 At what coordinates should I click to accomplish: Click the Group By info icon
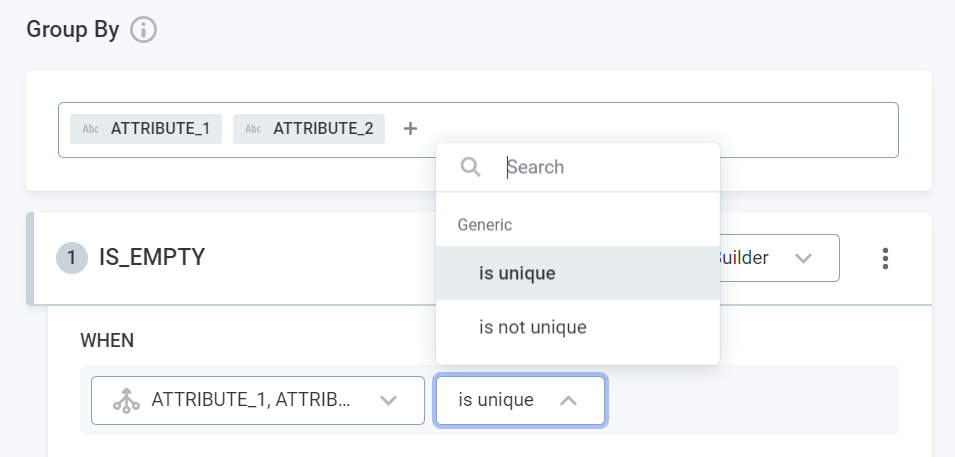tap(144, 30)
